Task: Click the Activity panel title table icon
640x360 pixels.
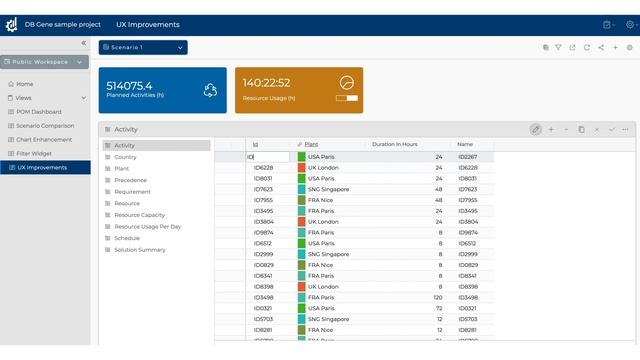Action: 108,129
